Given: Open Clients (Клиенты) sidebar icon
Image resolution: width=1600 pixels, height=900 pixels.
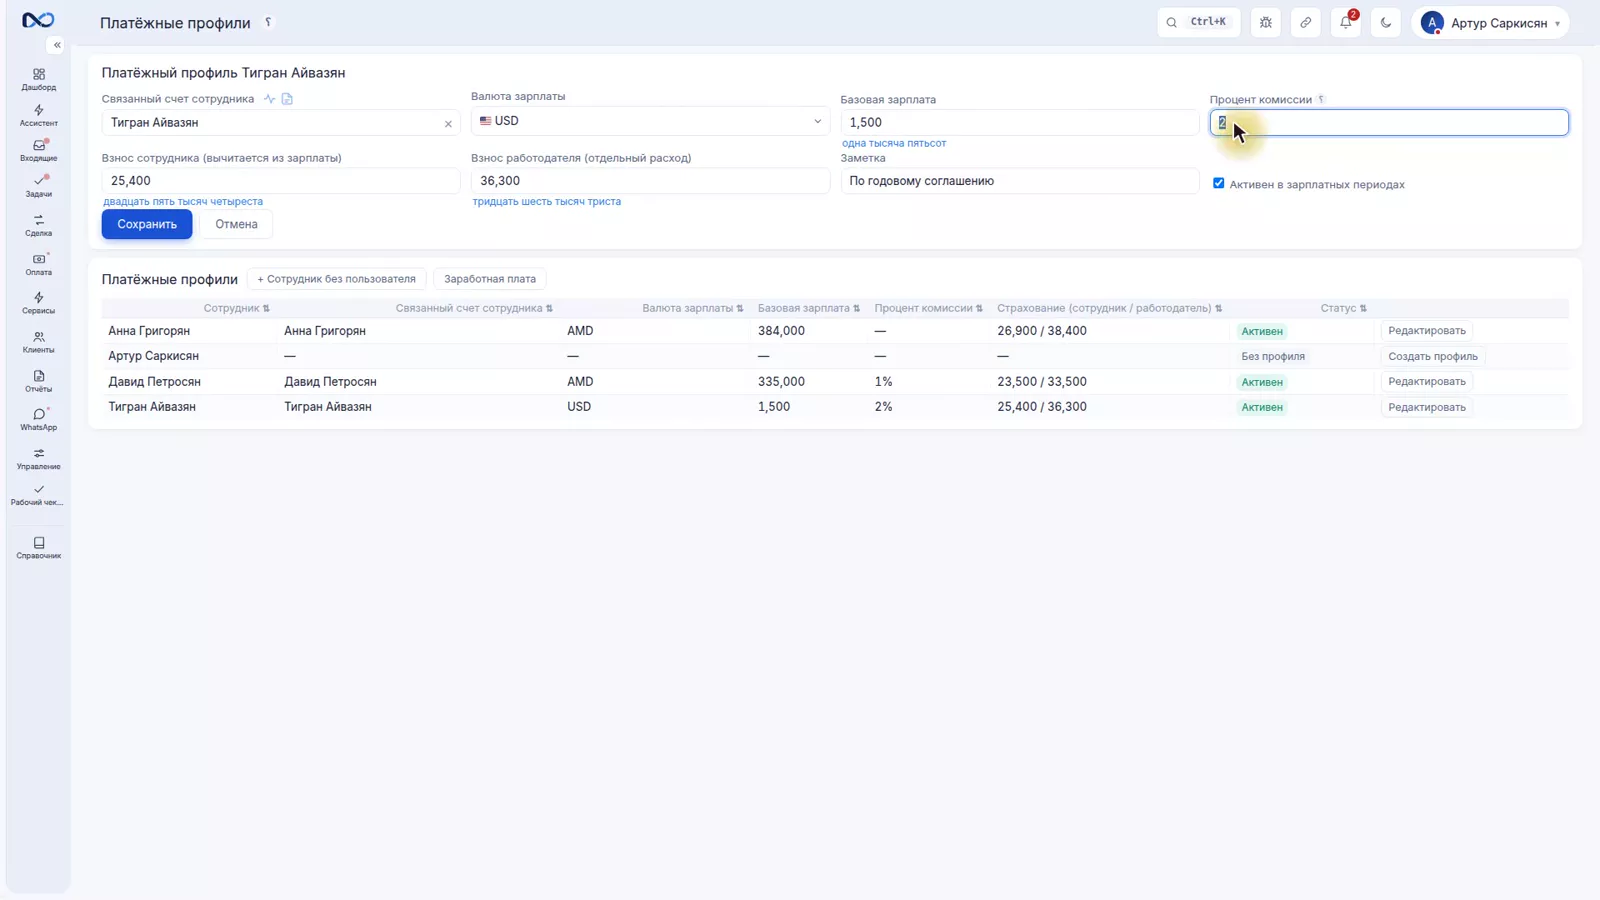Looking at the screenshot, I should [38, 342].
